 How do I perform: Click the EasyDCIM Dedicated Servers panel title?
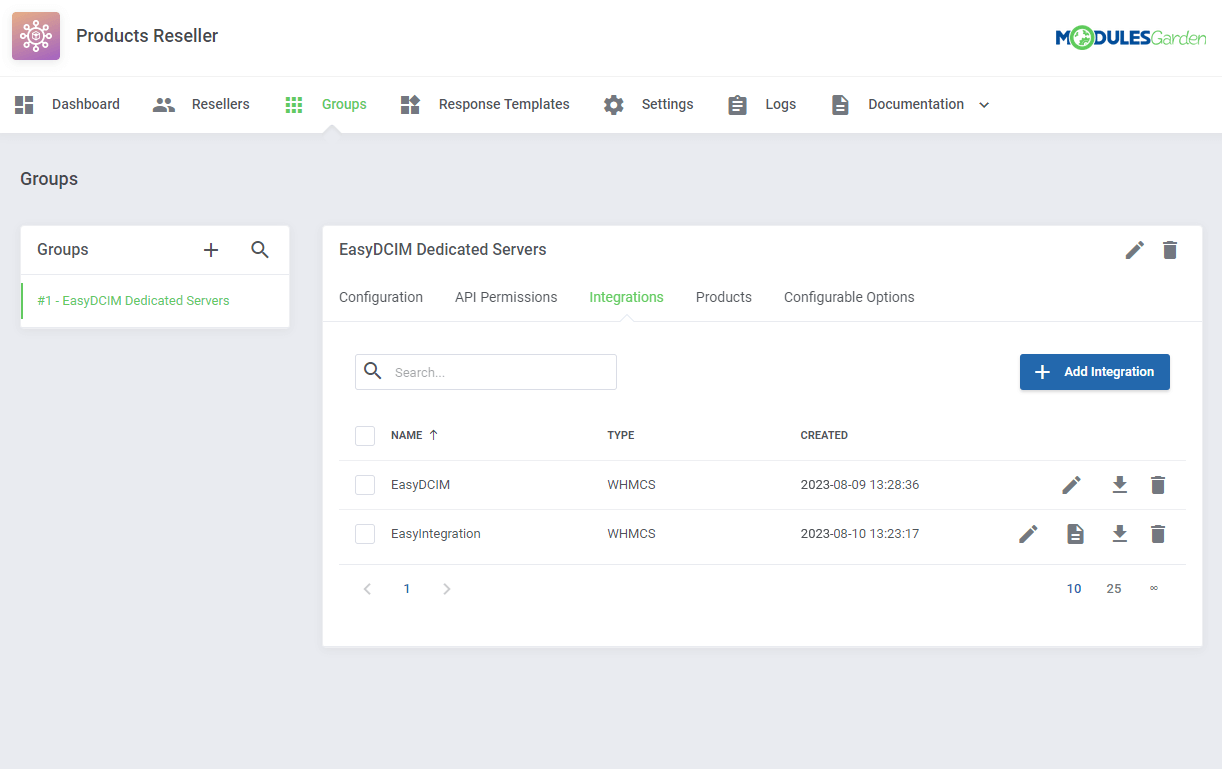coord(443,250)
